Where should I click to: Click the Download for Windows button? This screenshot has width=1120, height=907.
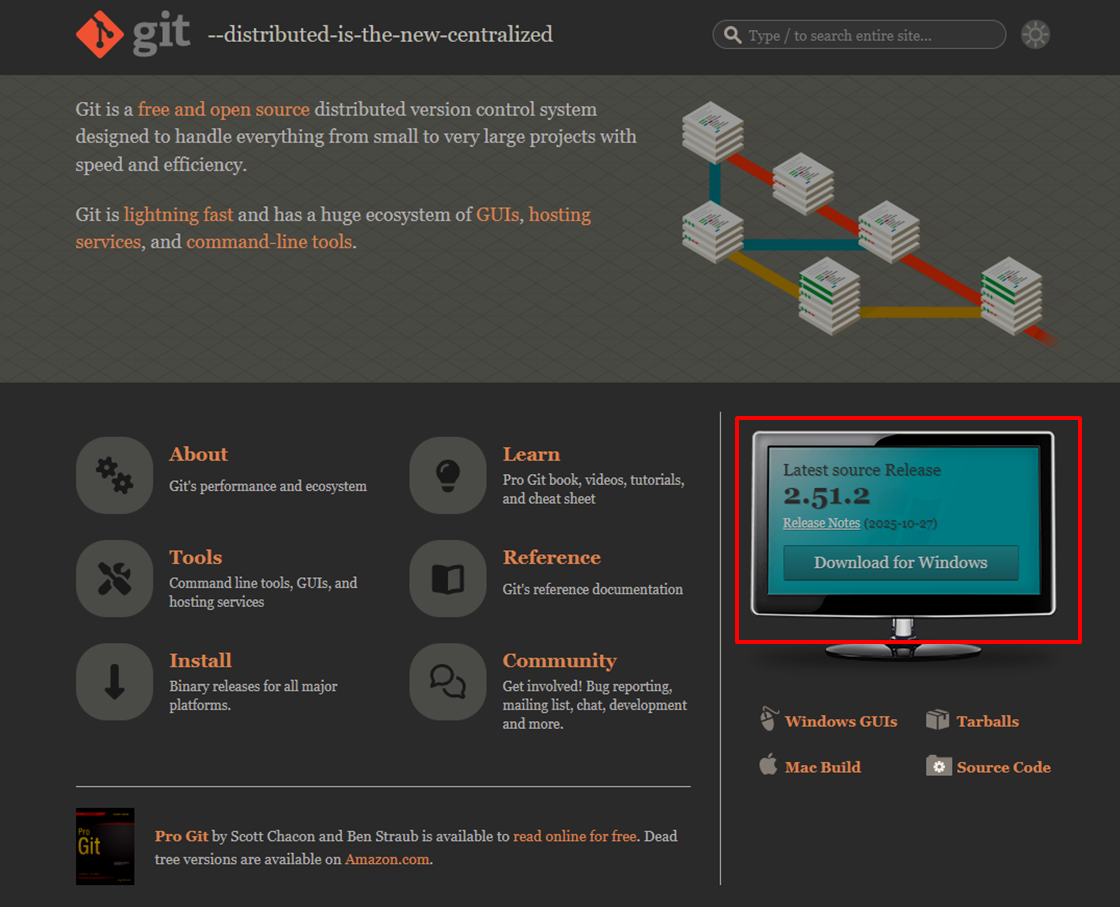tap(901, 563)
